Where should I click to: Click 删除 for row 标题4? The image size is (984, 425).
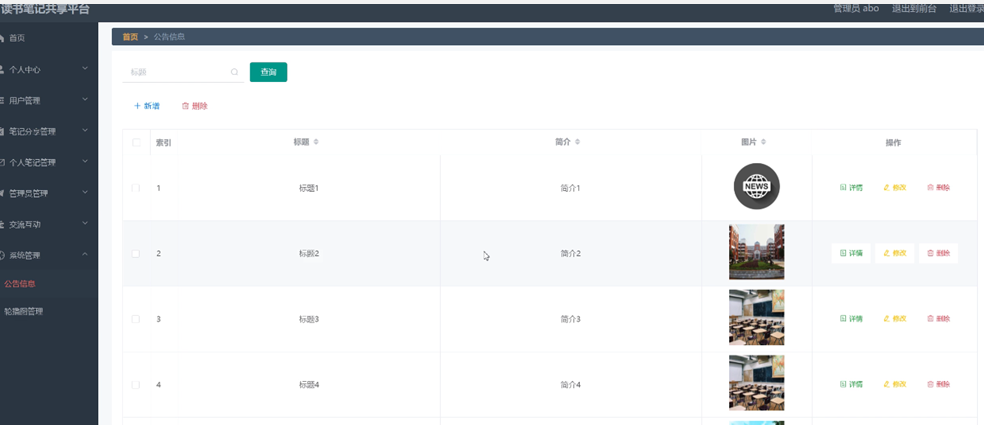click(x=938, y=384)
